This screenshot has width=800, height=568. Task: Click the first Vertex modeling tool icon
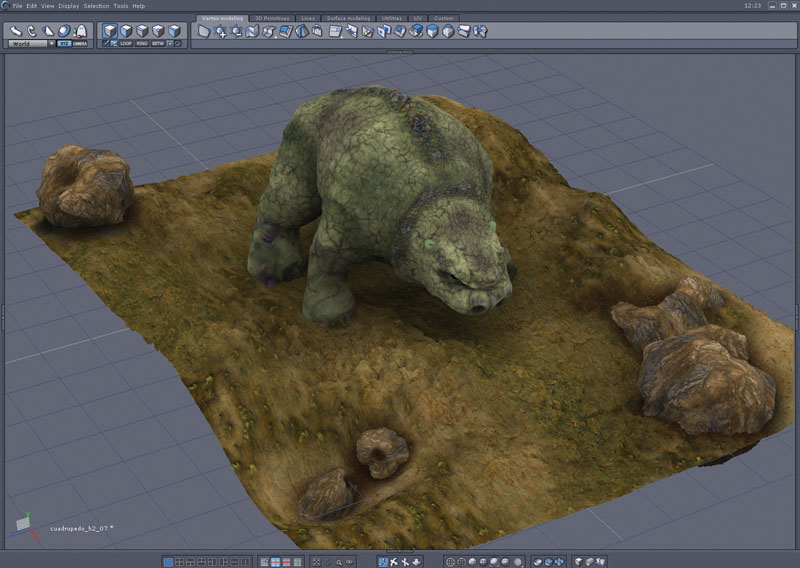pos(204,31)
